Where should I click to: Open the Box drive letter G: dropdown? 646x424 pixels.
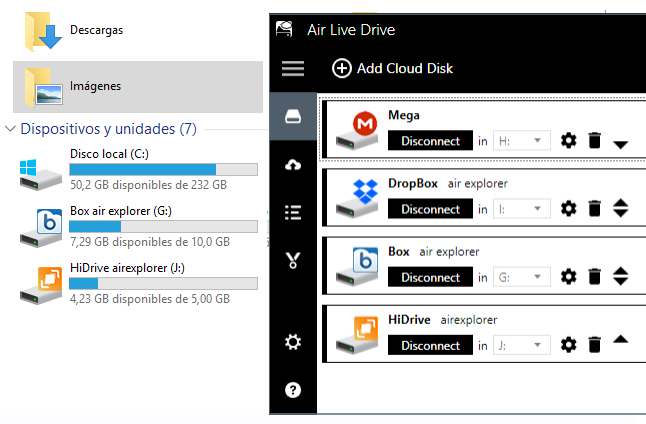point(522,277)
